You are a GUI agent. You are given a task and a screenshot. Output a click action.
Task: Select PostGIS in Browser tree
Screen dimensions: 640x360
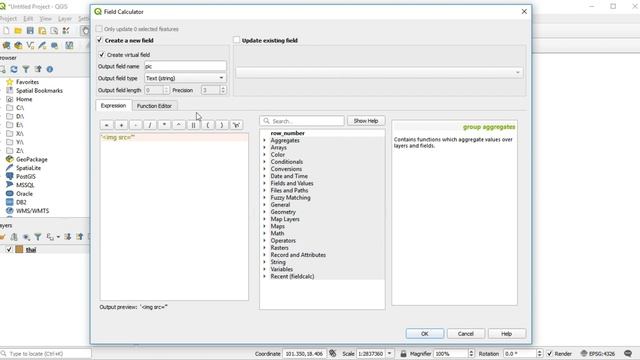[x=26, y=176]
